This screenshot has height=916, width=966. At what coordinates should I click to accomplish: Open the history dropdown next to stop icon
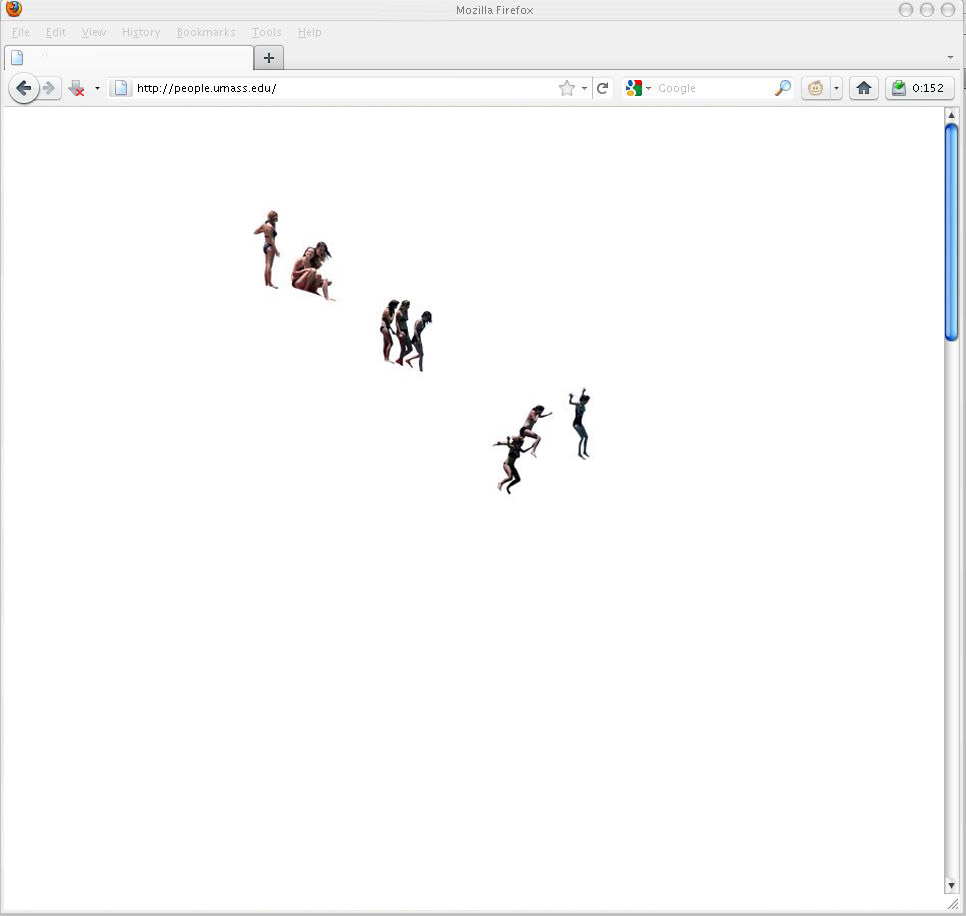pos(97,89)
